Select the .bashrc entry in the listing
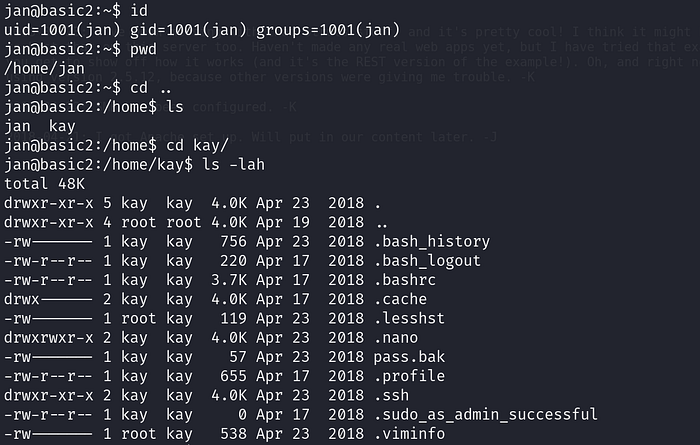 click(409, 280)
